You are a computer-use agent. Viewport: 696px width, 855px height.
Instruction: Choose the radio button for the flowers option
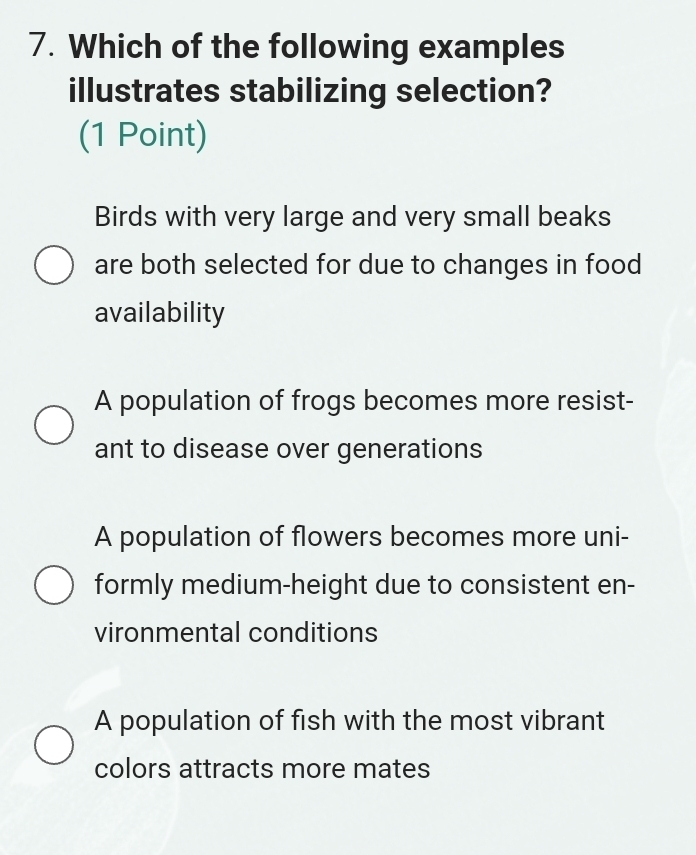click(54, 584)
